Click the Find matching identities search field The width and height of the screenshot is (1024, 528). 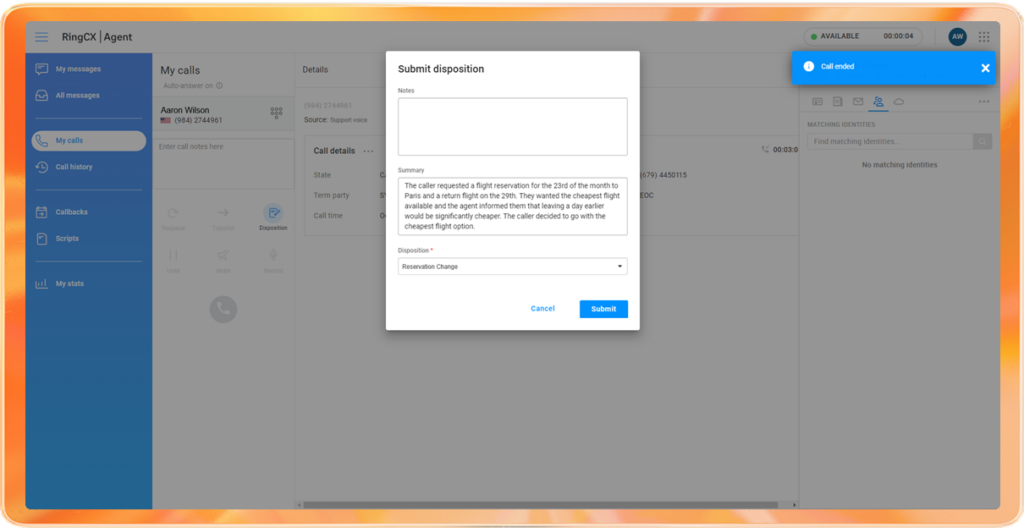click(890, 142)
